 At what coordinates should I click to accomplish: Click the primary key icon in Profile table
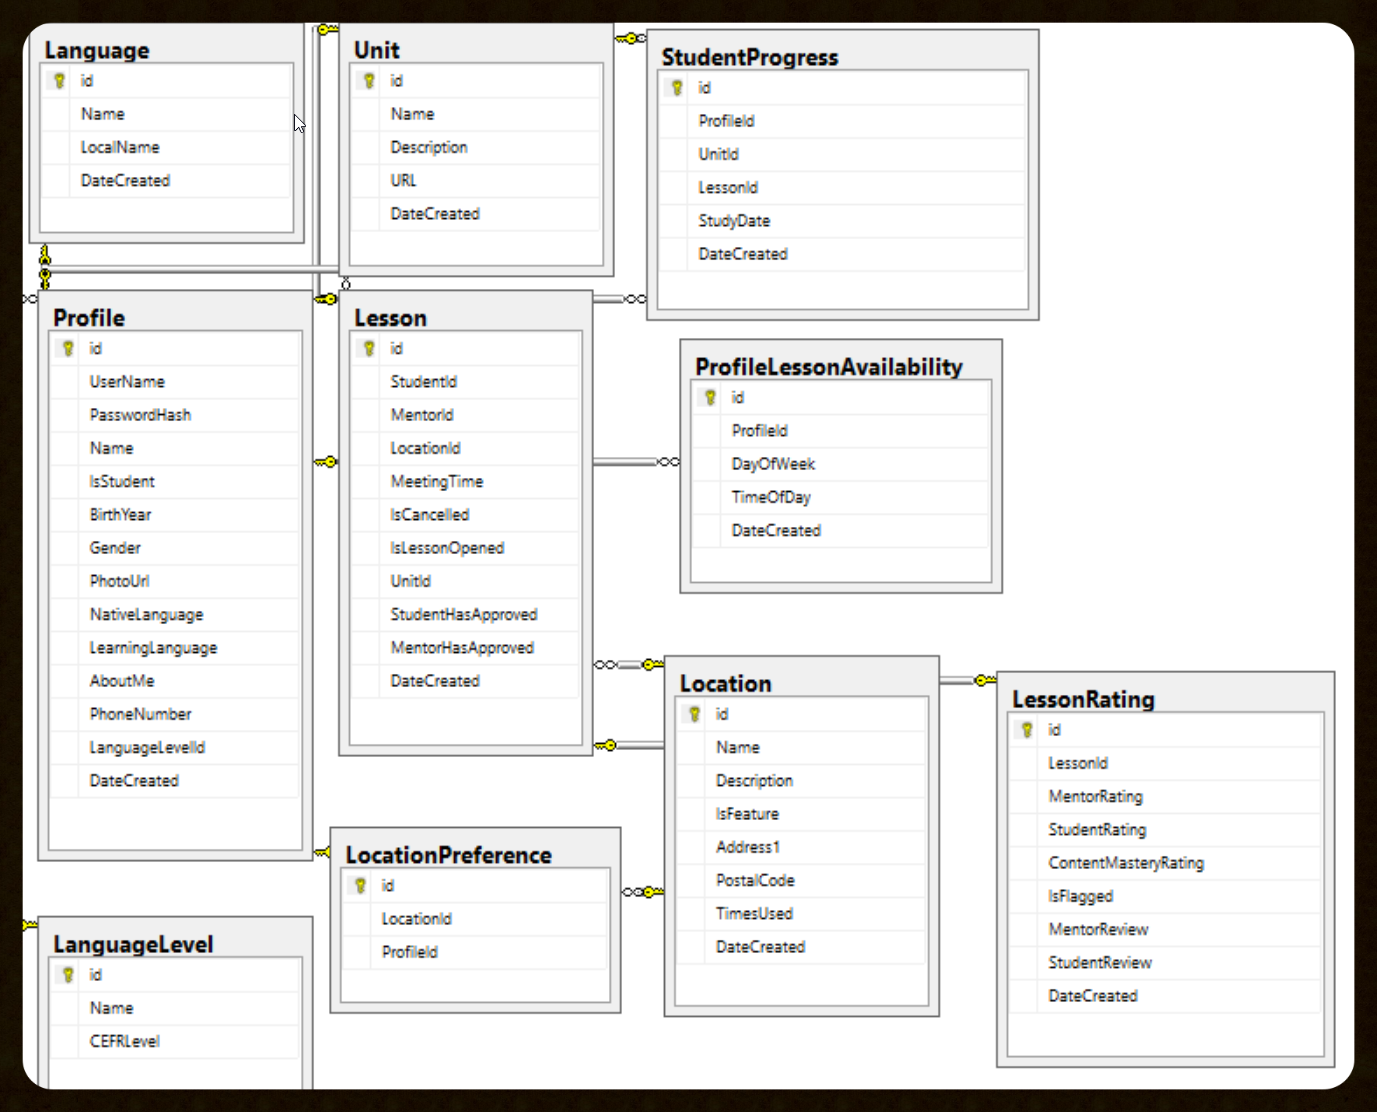pos(68,349)
